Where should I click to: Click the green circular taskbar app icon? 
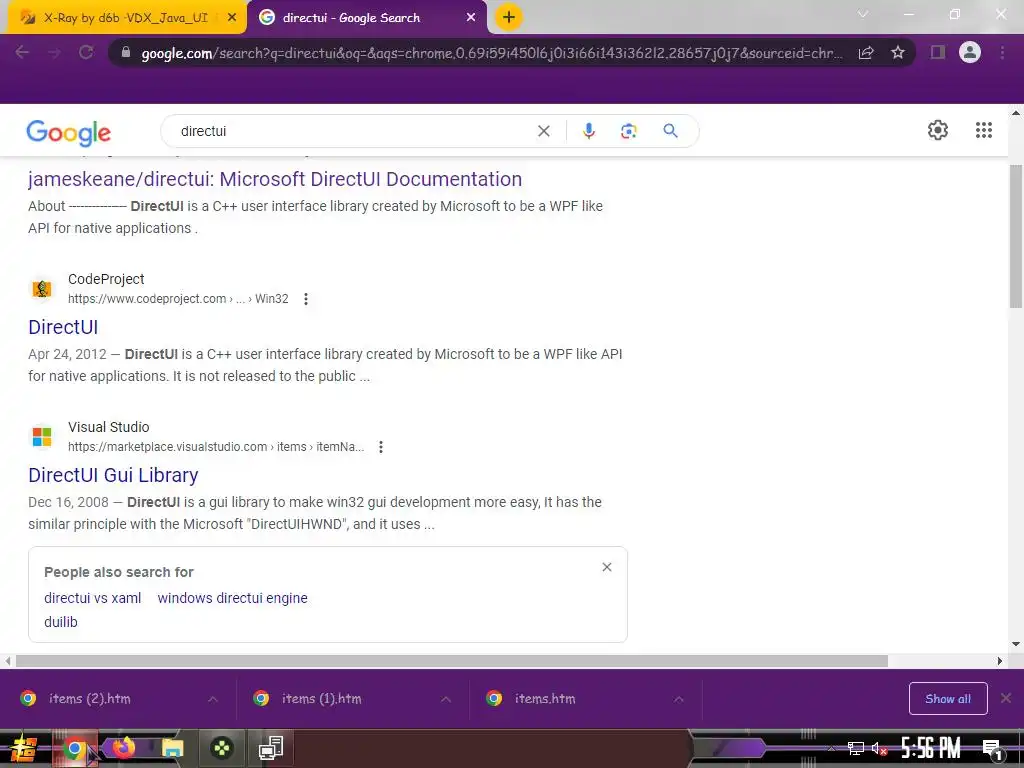coord(222,748)
